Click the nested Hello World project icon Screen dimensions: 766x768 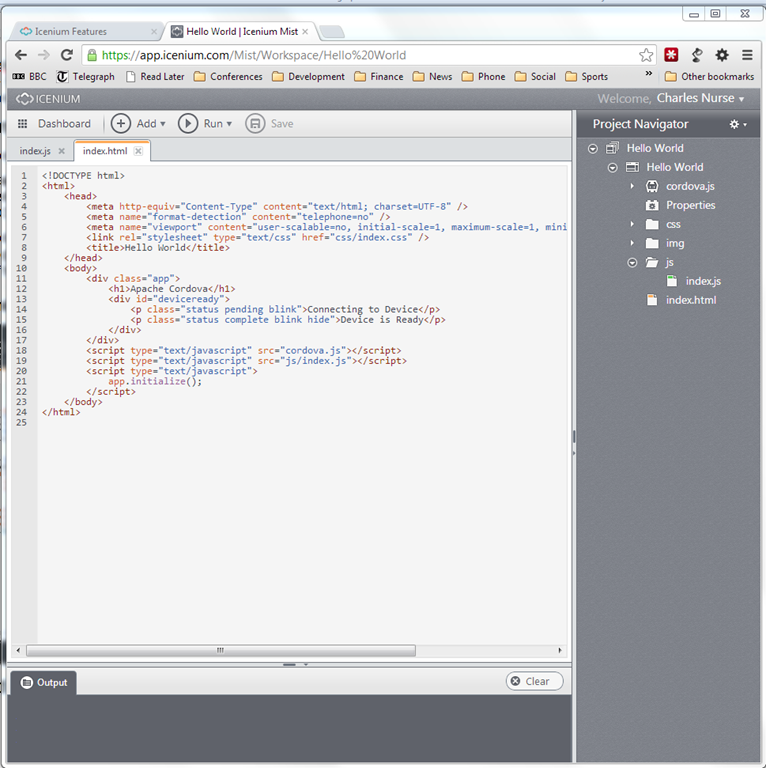click(x=632, y=167)
